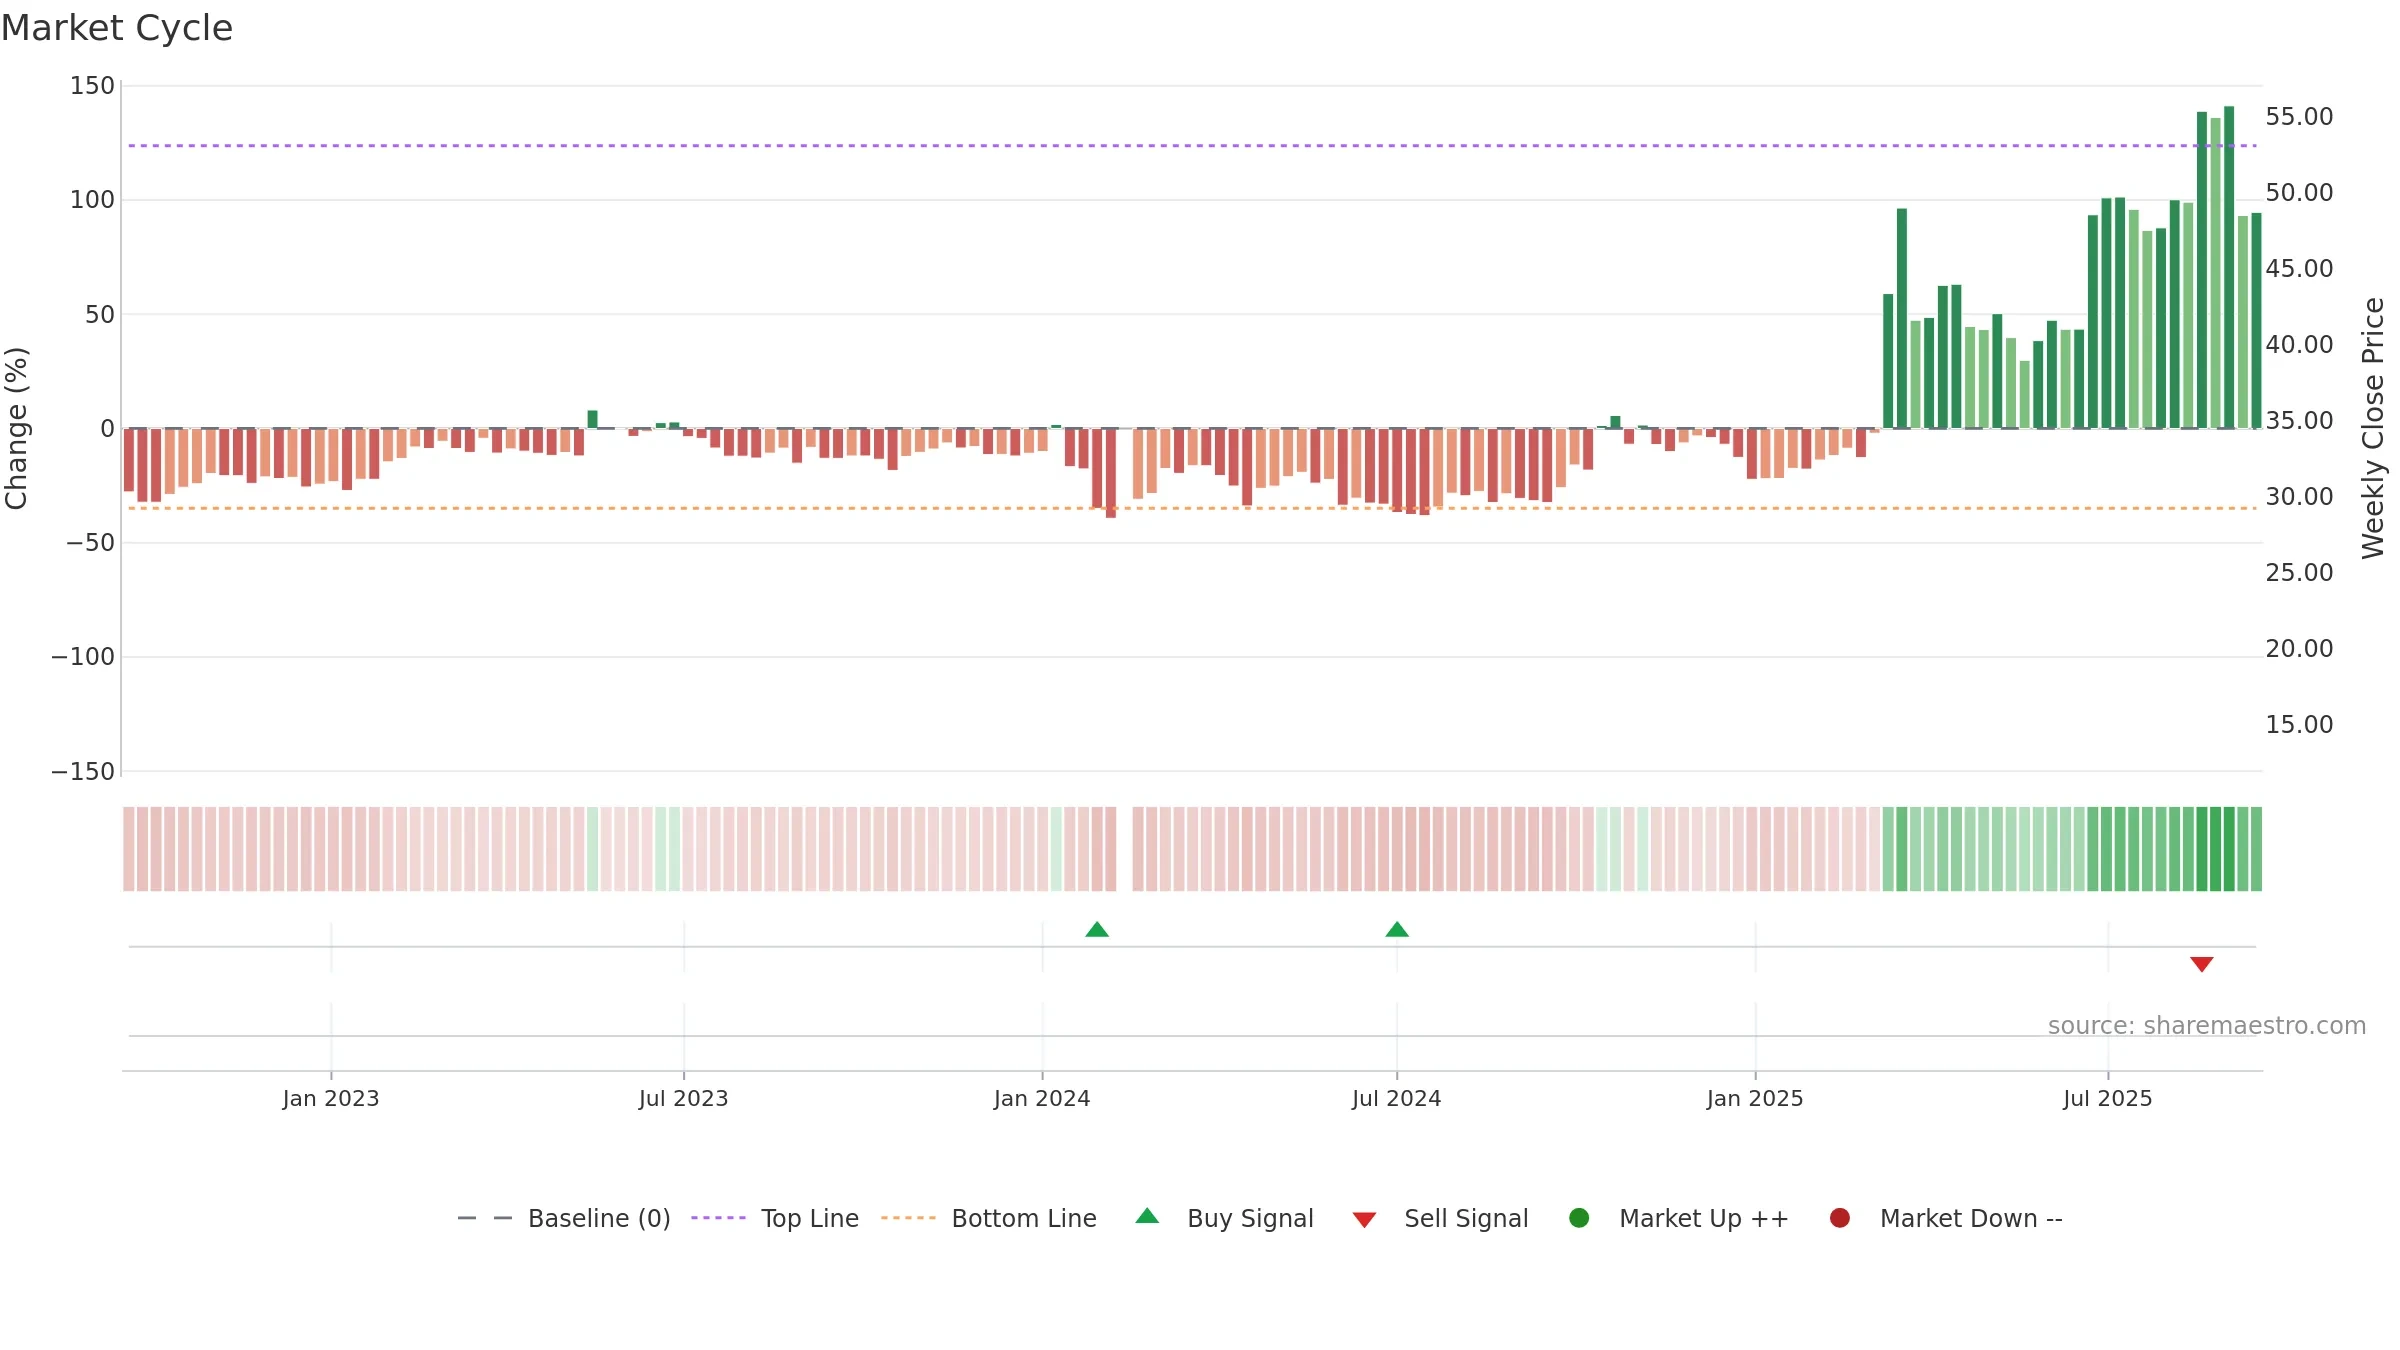Click the 35.00 price tick label
Image resolution: width=2400 pixels, height=1350 pixels.
coord(2299,421)
